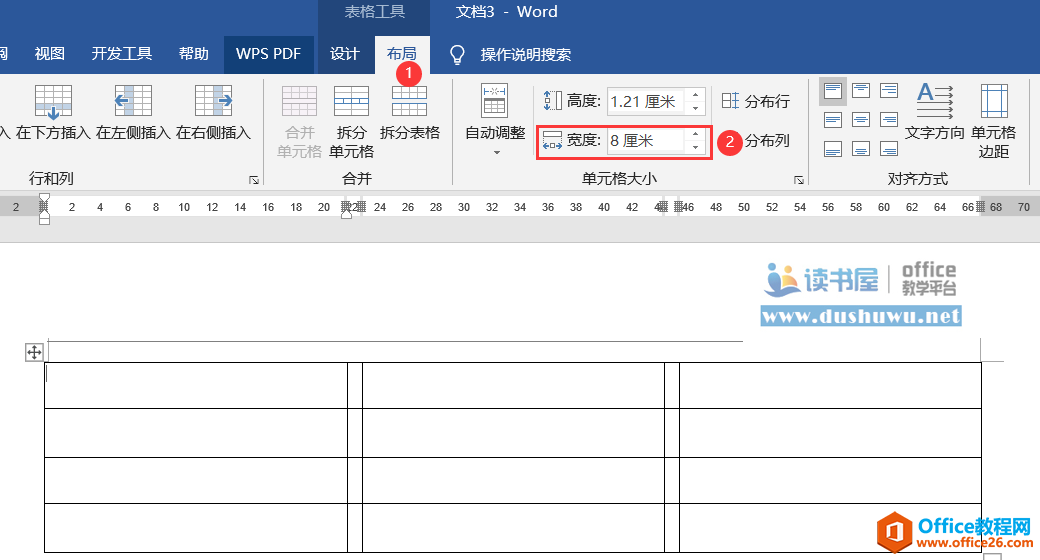This screenshot has width=1040, height=560.
Task: Align cell text center
Action: click(x=861, y=119)
